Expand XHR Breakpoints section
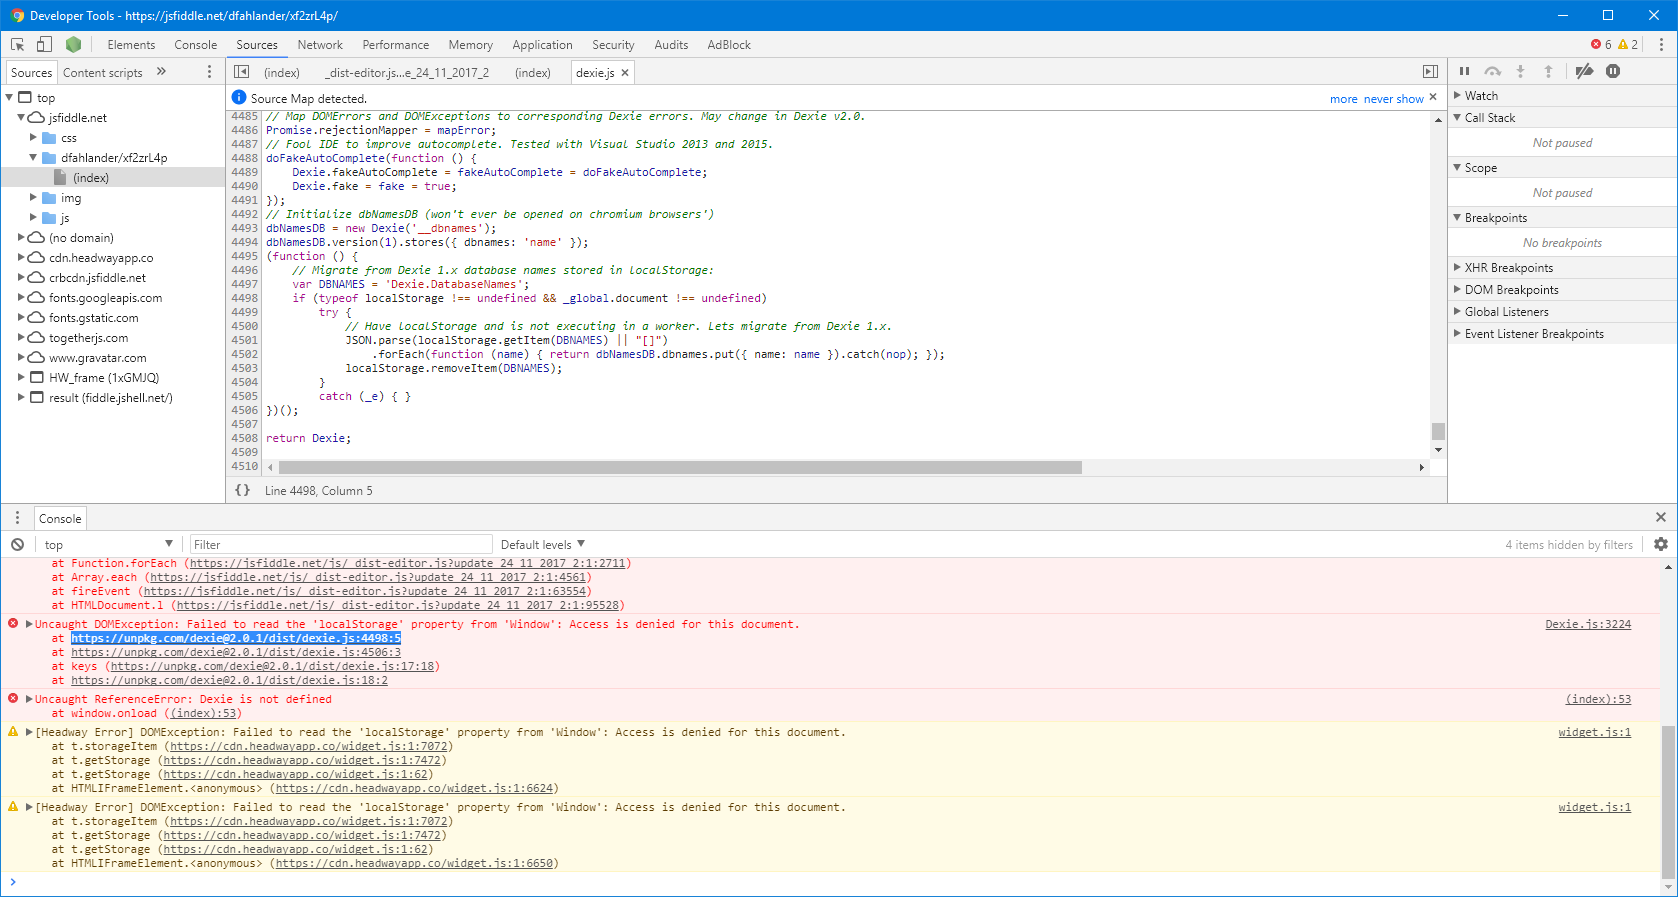The image size is (1680, 900). [x=1457, y=267]
